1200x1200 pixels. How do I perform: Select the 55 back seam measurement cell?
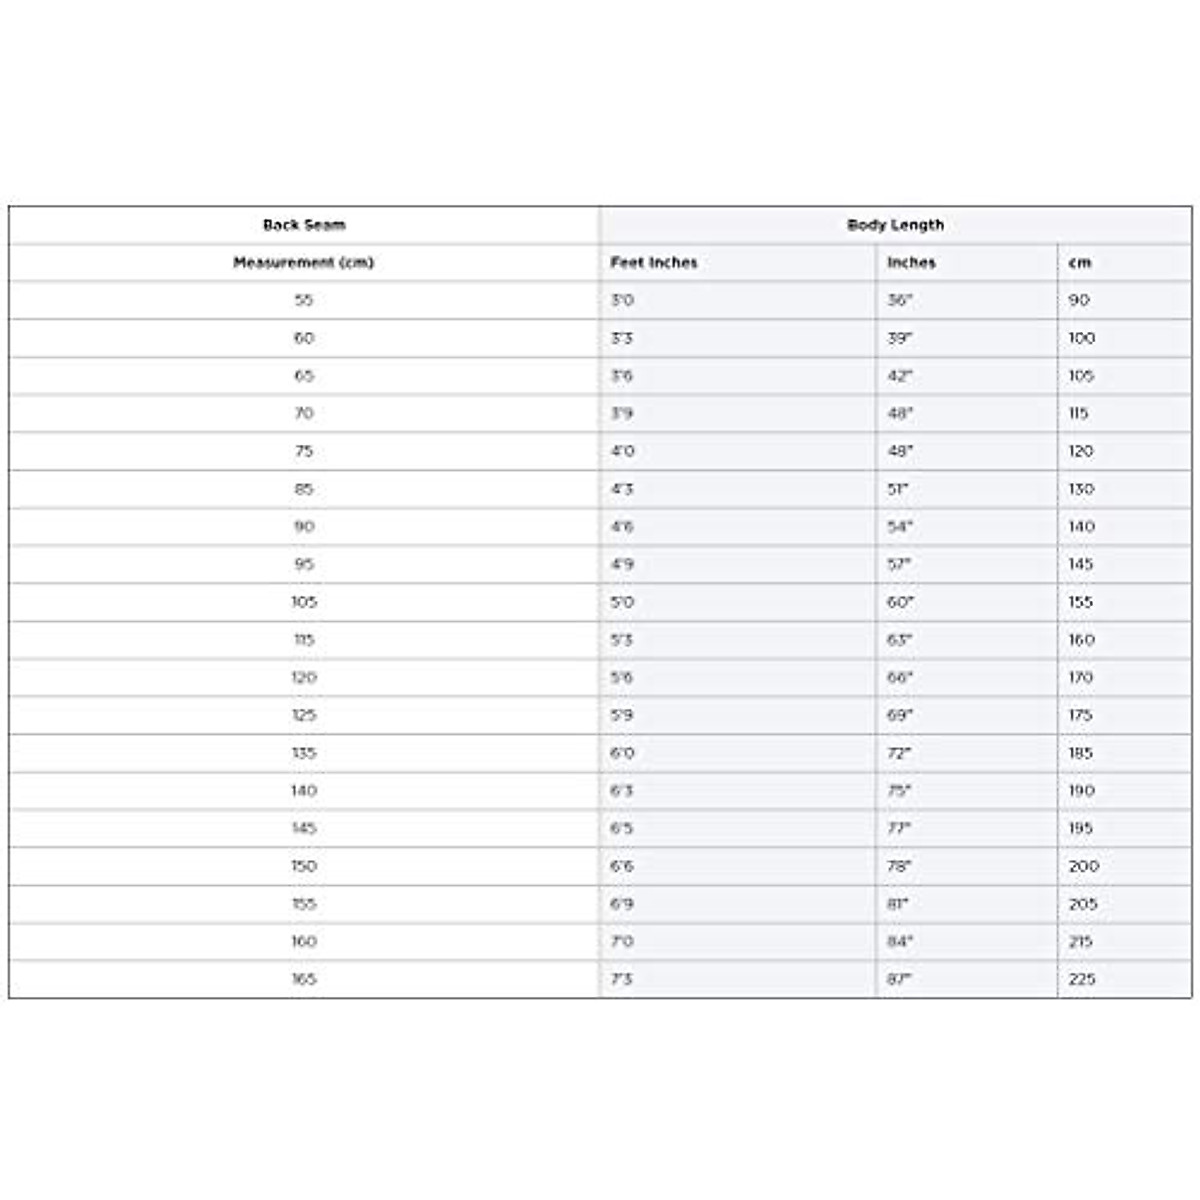[x=304, y=300]
